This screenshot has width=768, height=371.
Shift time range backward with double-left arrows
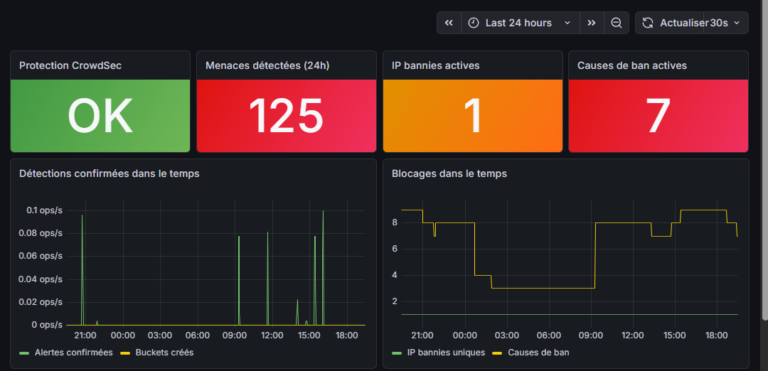pyautogui.click(x=449, y=23)
